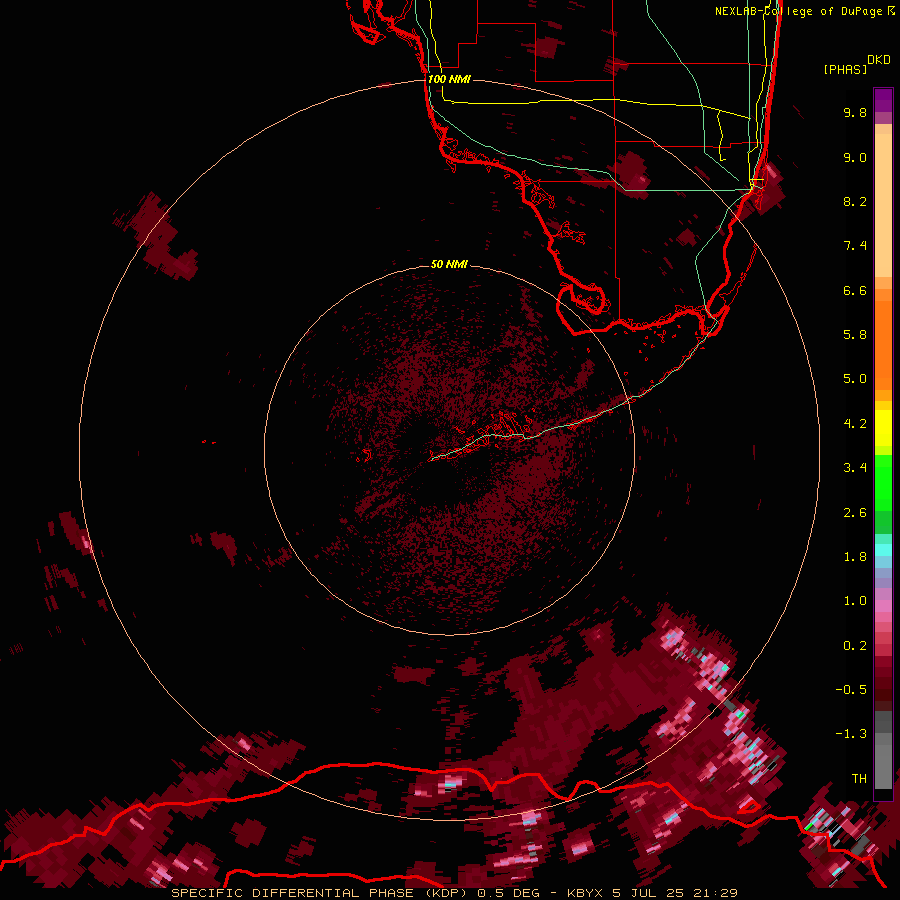Click the -1.3 value on the scale
900x900 pixels.
pyautogui.click(x=851, y=734)
